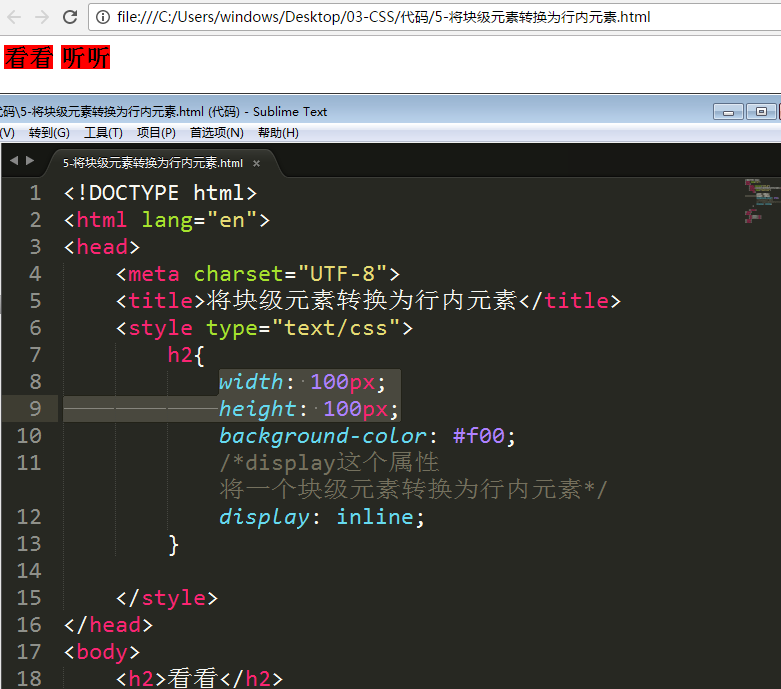Image resolution: width=781 pixels, height=689 pixels.
Task: Click the browser back arrow
Action: (x=14, y=17)
